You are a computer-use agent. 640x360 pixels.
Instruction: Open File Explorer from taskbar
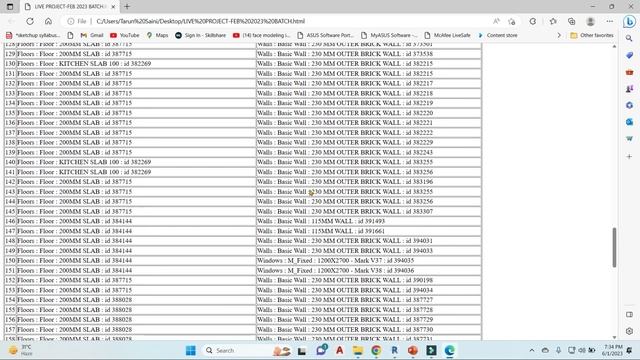click(x=358, y=350)
